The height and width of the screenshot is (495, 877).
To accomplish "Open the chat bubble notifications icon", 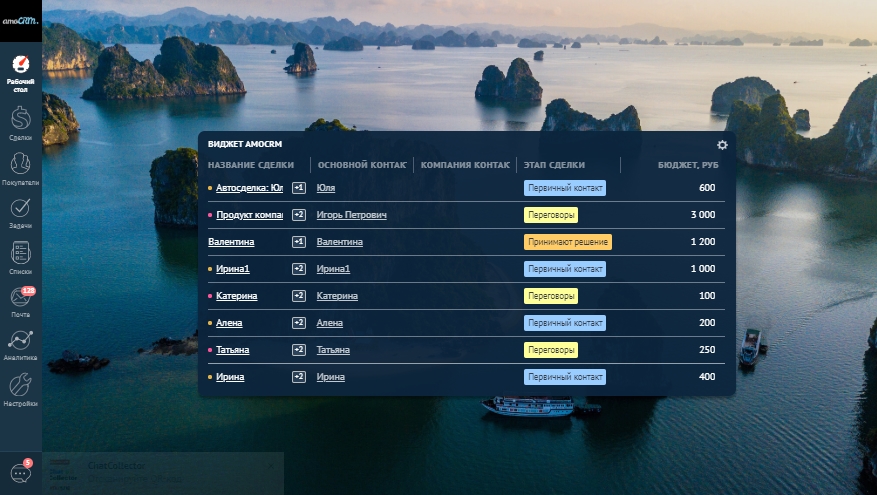I will tap(20, 472).
